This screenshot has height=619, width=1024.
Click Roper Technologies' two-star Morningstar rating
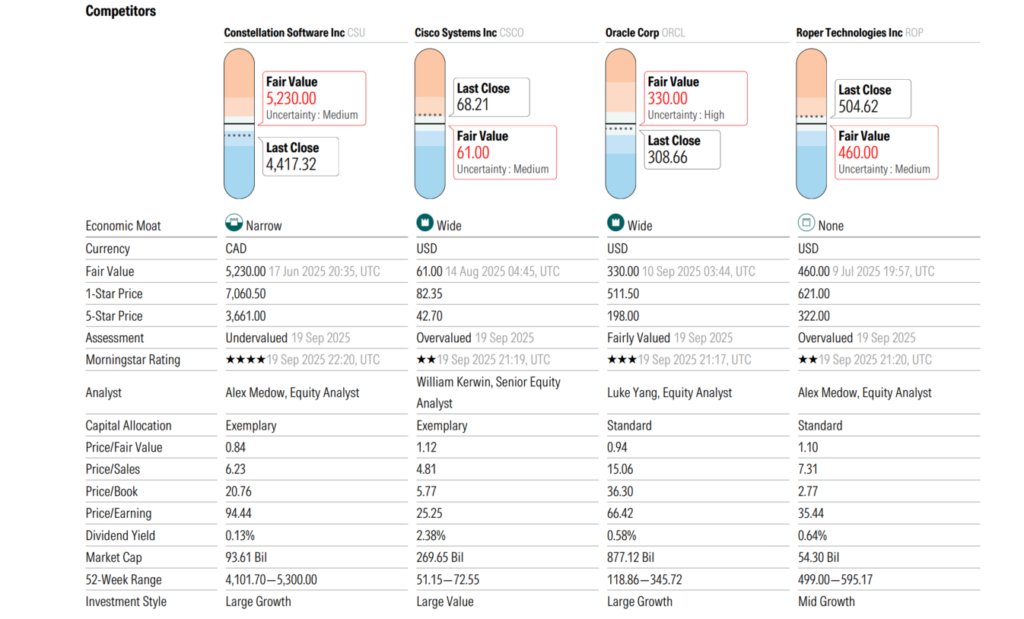(809, 360)
